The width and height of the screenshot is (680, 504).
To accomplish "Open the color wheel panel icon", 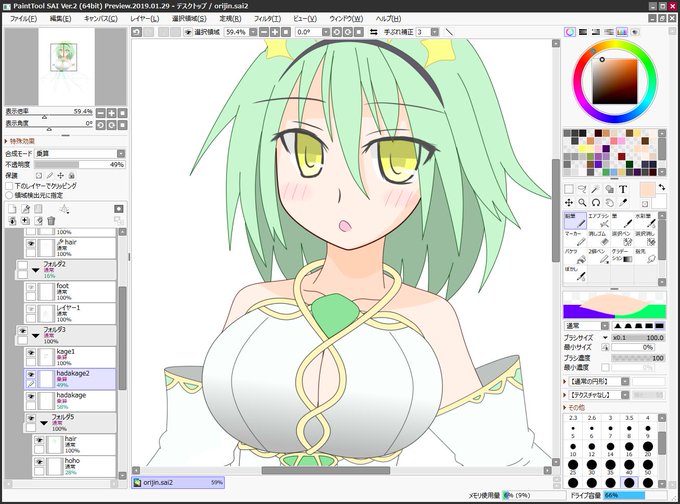I will click(569, 32).
